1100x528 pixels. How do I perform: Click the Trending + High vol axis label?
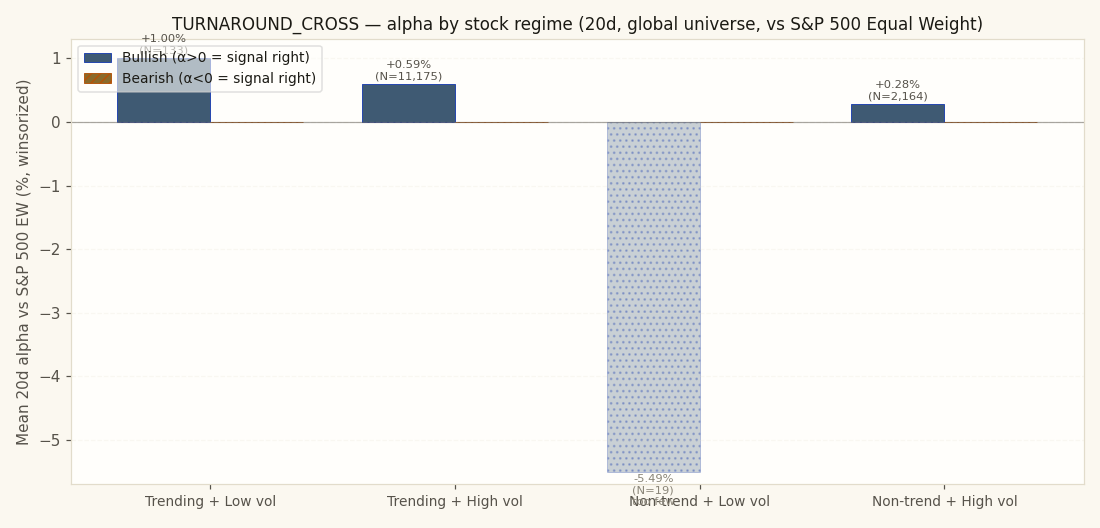pyautogui.click(x=455, y=501)
